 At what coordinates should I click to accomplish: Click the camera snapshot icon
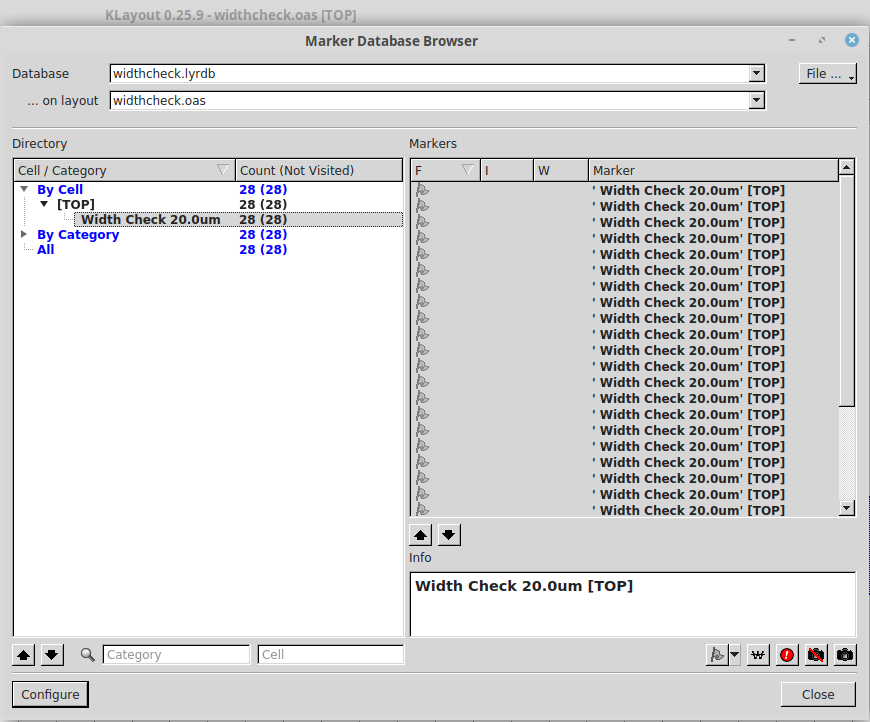[x=845, y=655]
